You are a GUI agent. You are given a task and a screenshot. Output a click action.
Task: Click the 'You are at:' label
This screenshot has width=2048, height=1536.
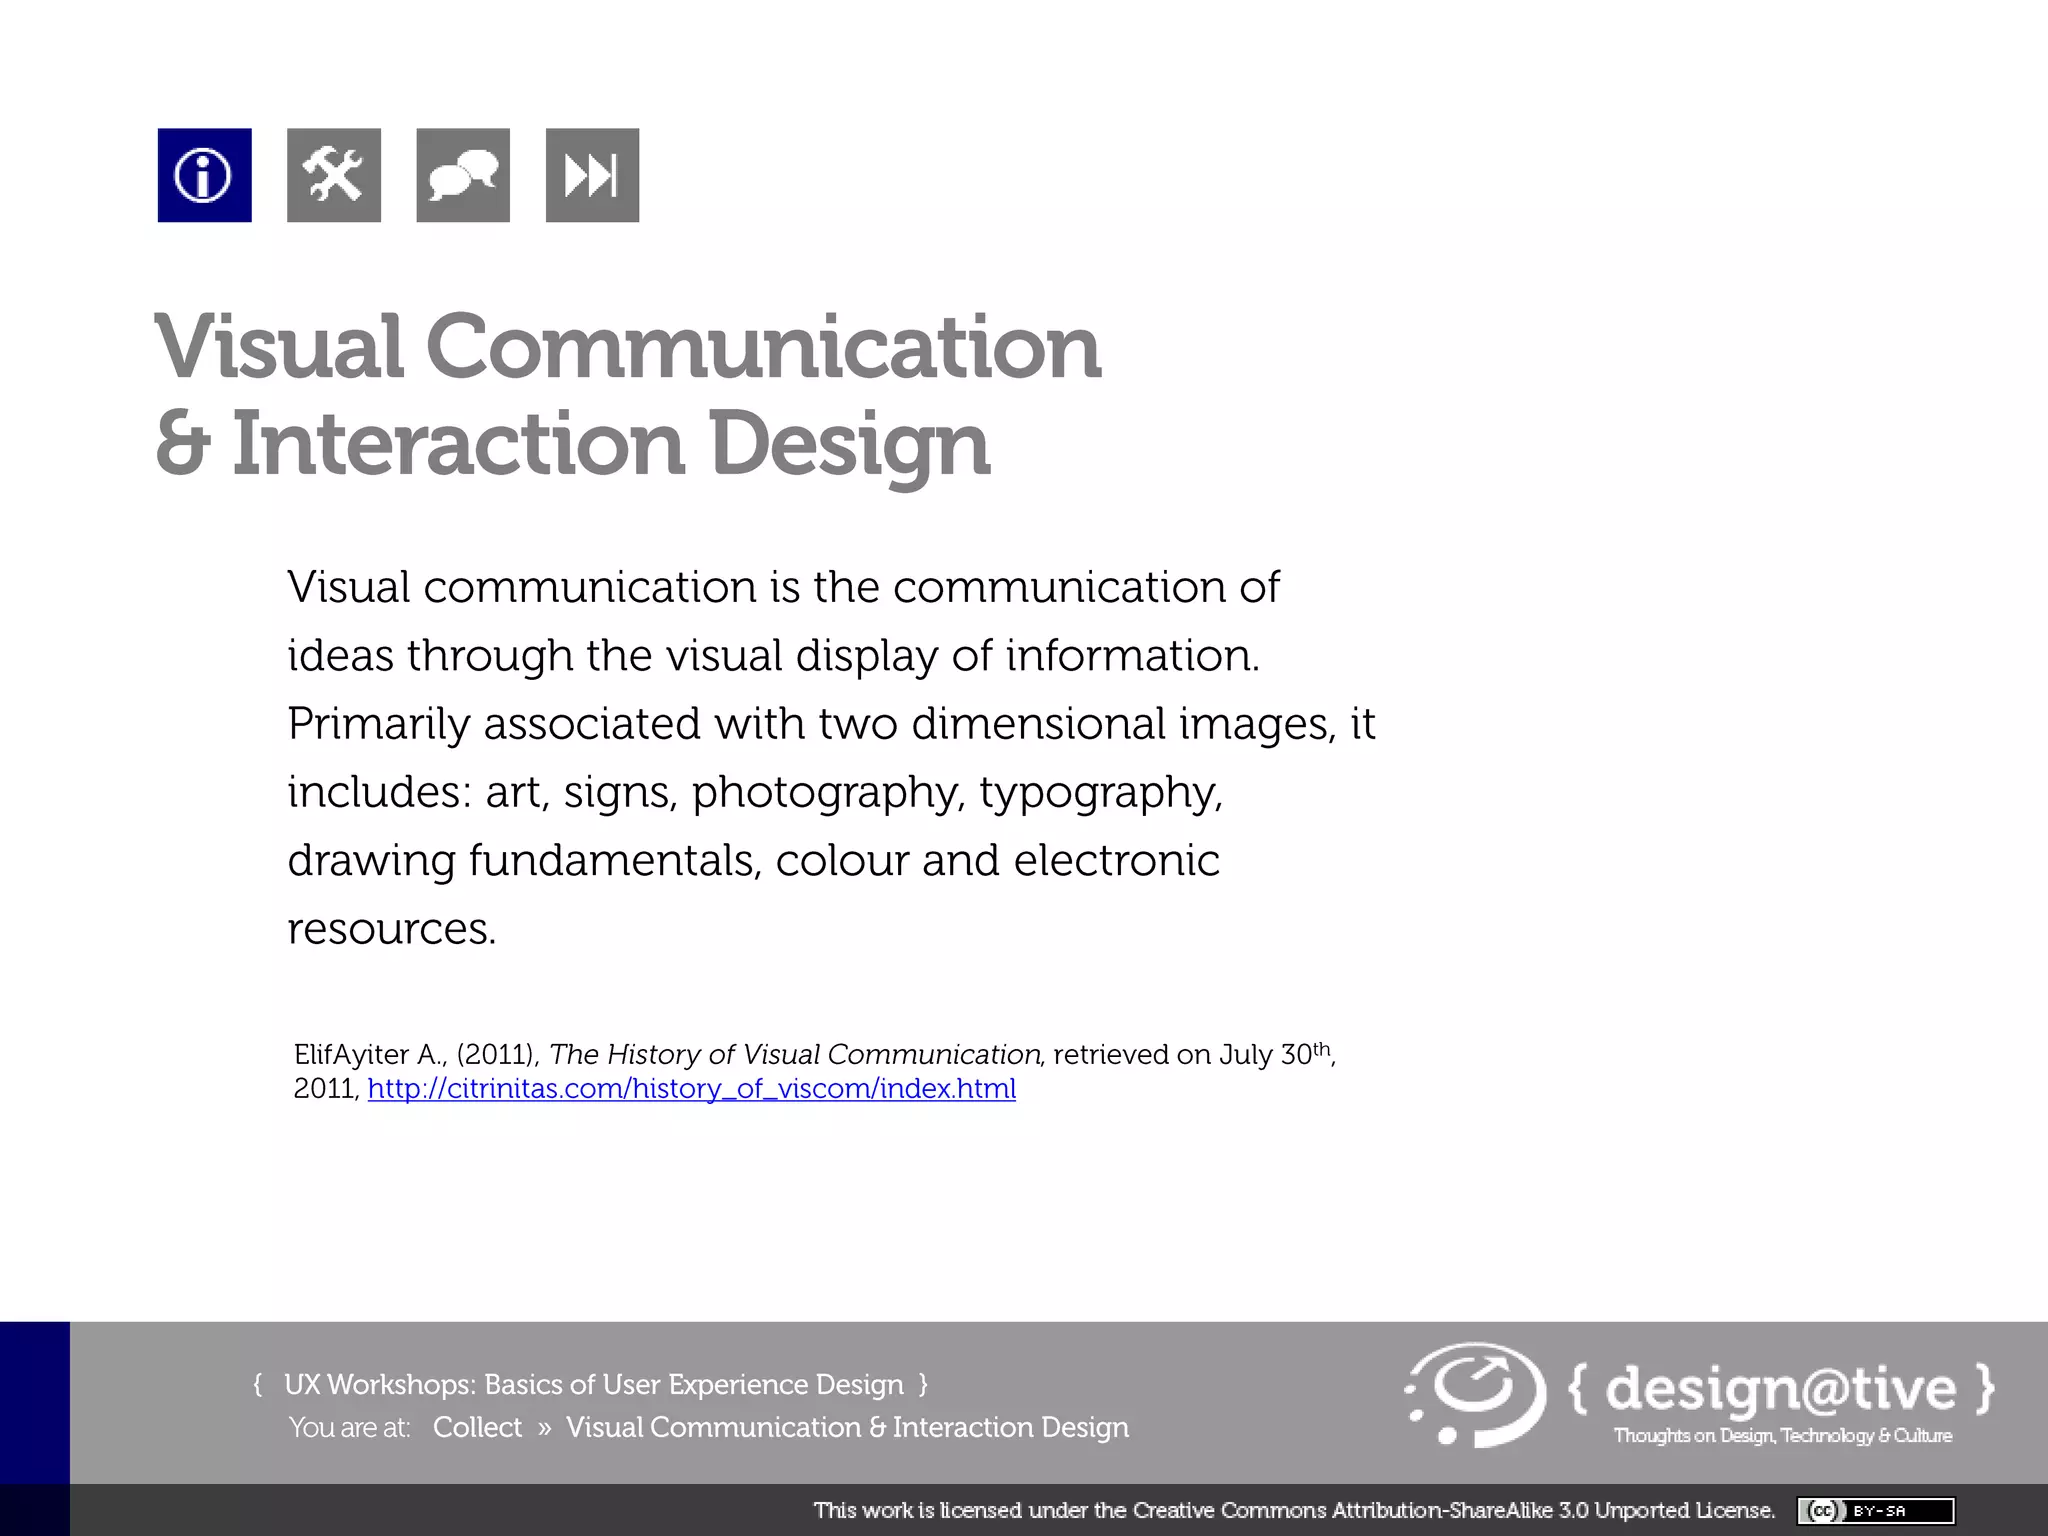click(x=349, y=1428)
